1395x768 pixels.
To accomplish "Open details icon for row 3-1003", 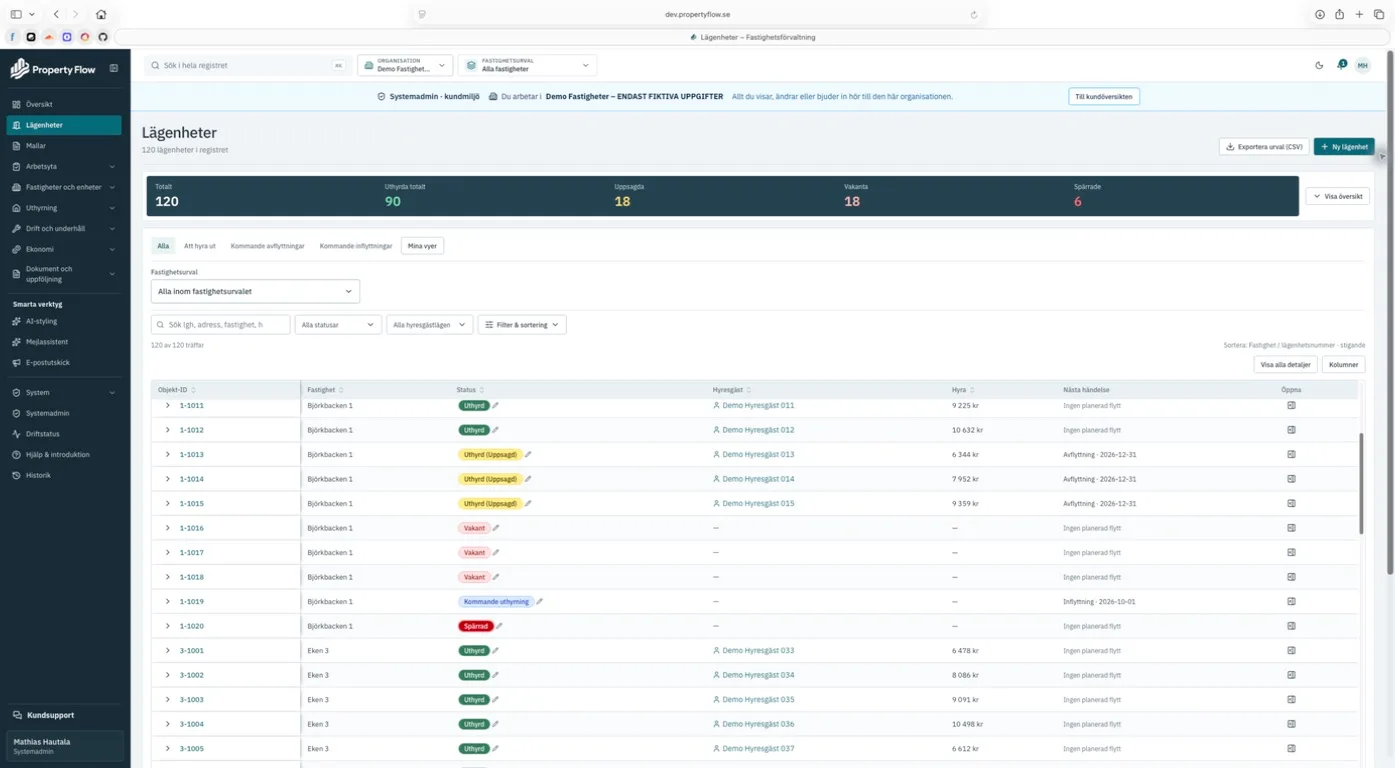I will (1291, 699).
